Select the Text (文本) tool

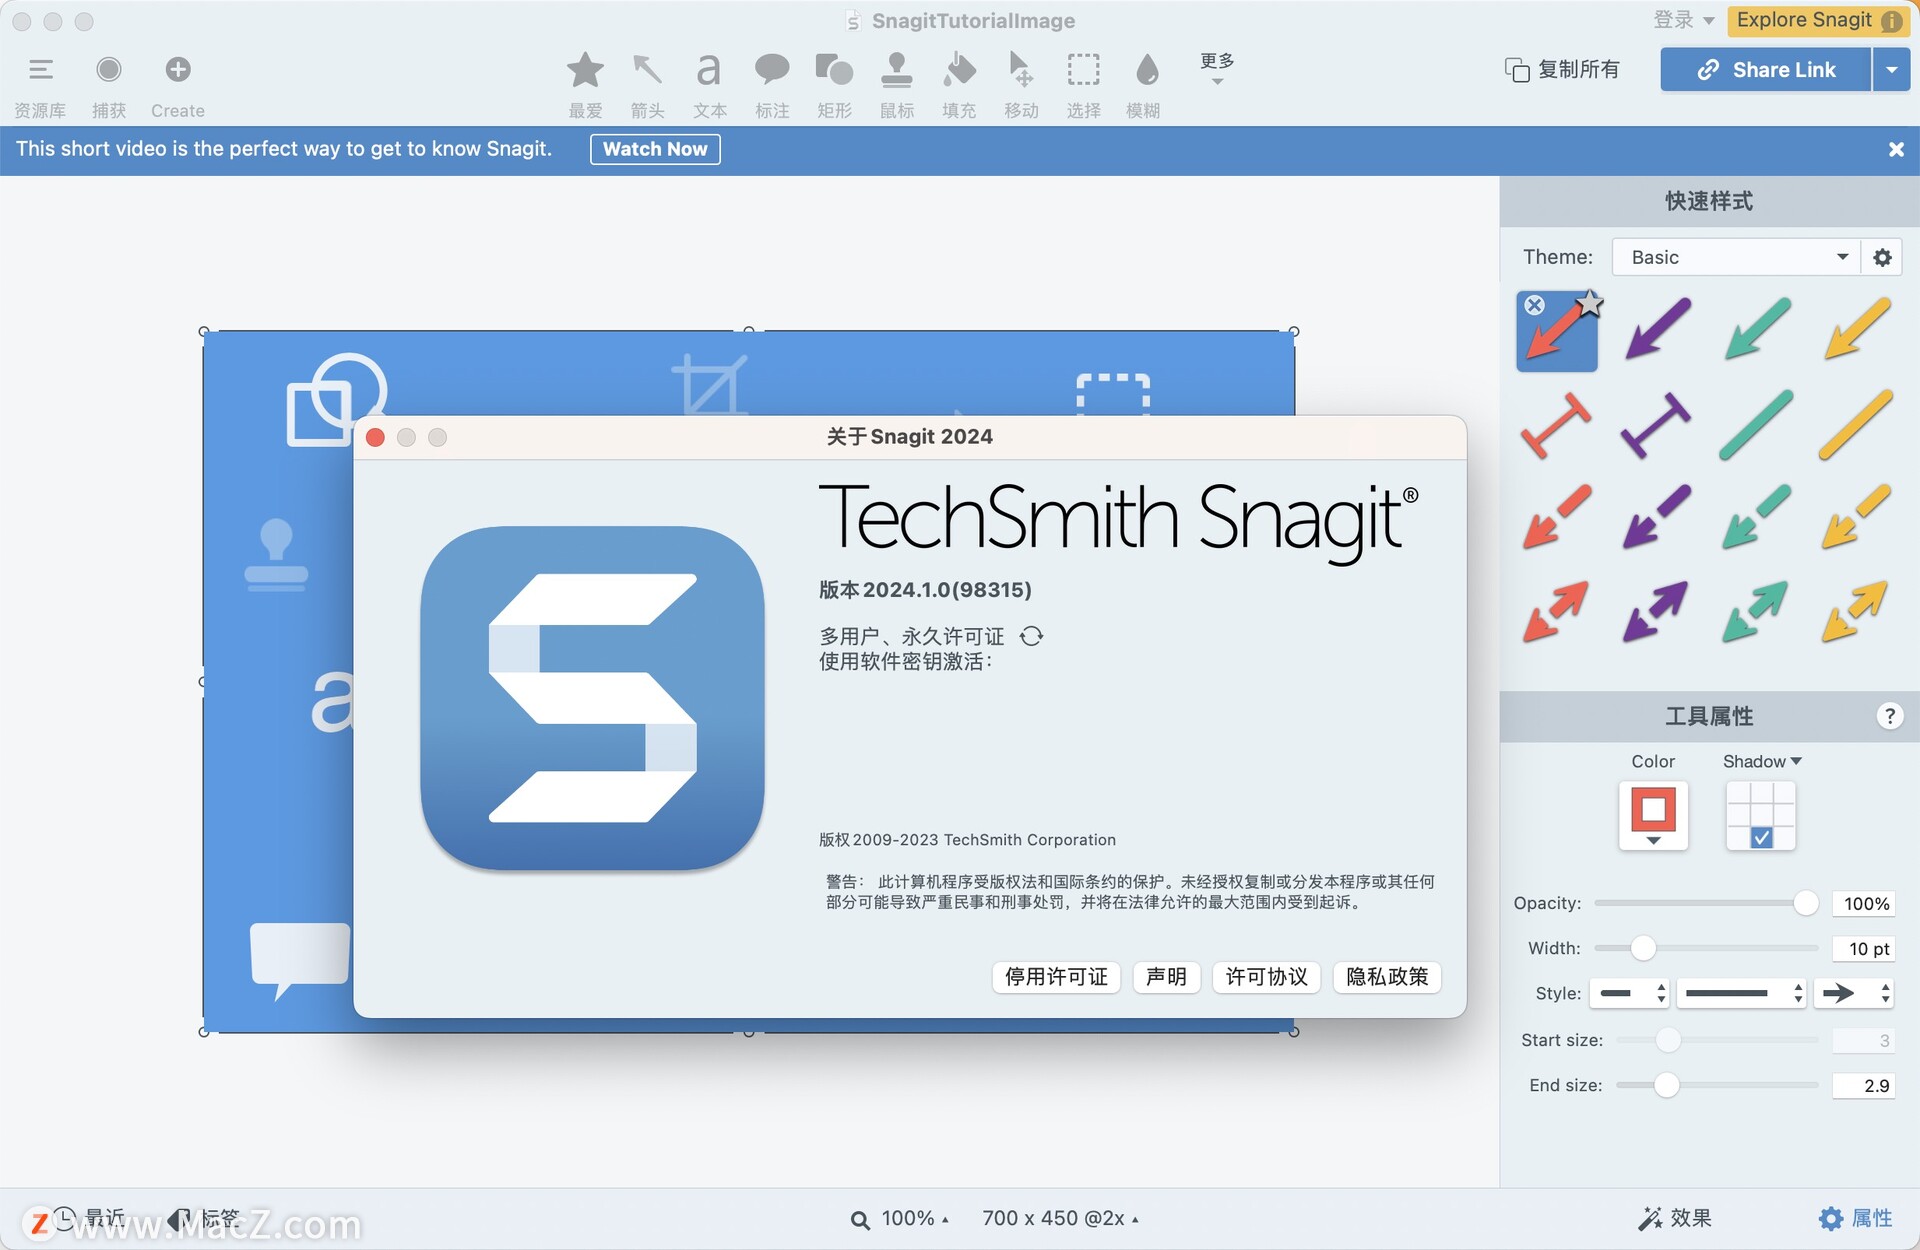pos(709,70)
